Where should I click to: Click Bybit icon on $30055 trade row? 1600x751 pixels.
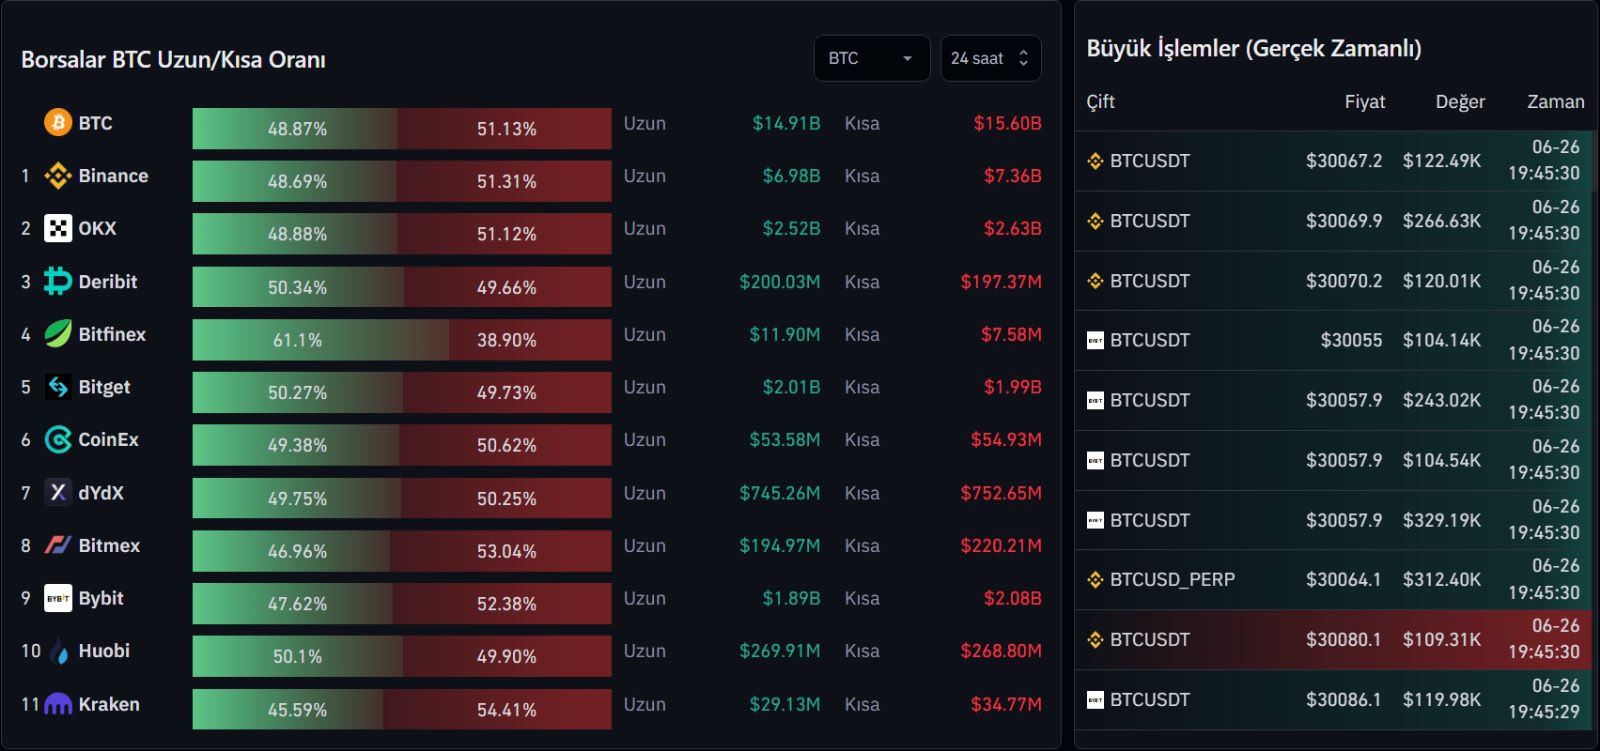1095,341
